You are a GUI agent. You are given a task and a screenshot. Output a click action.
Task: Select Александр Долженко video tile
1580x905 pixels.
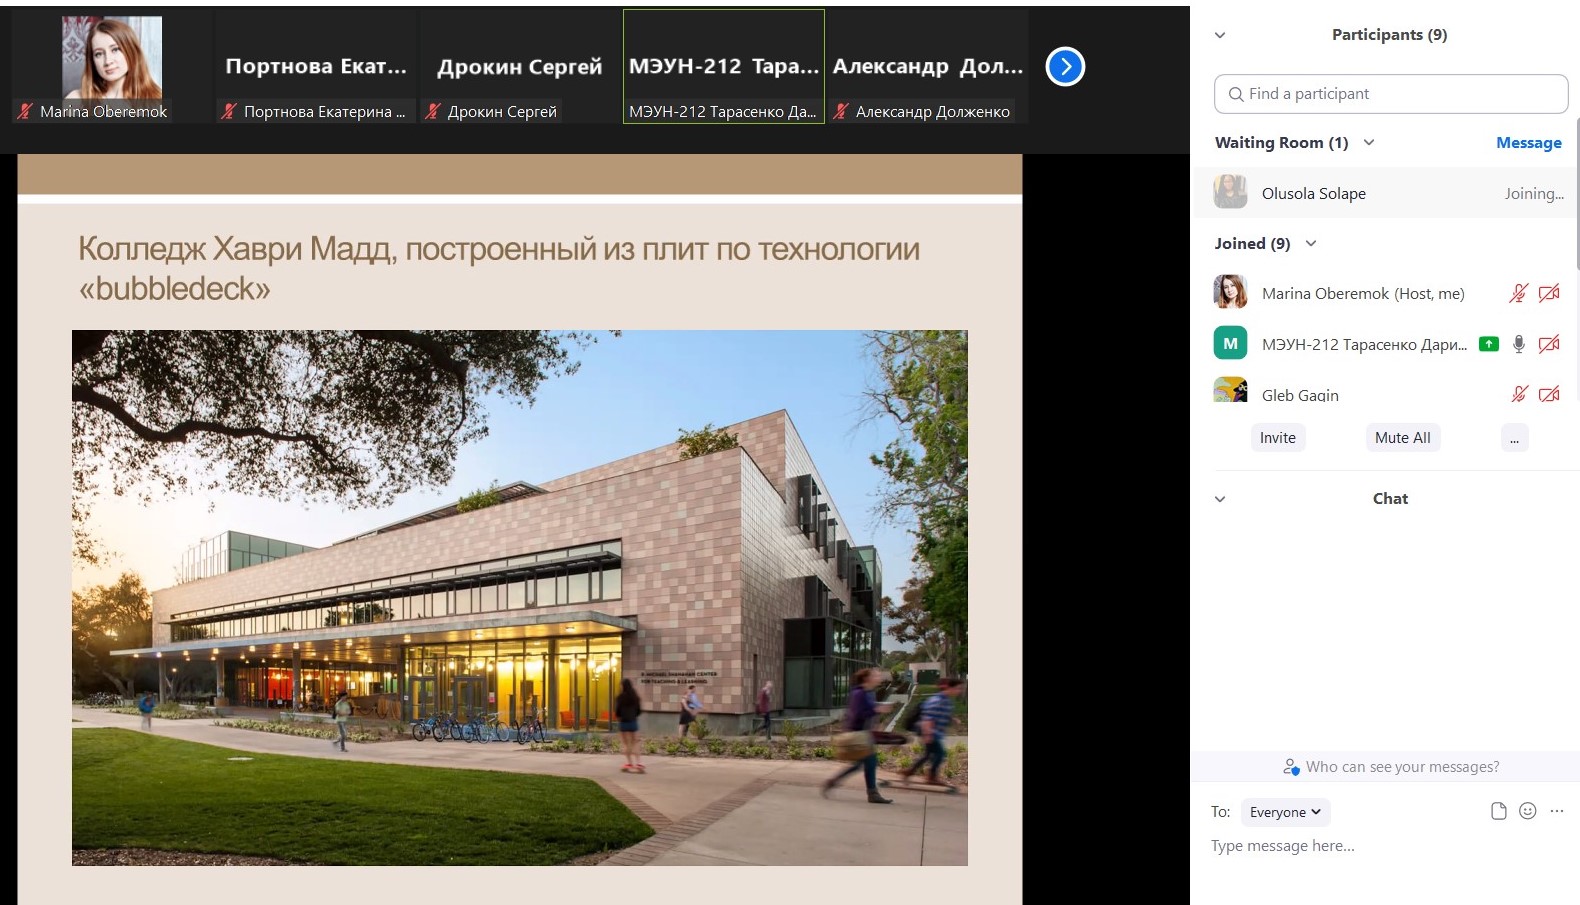928,67
